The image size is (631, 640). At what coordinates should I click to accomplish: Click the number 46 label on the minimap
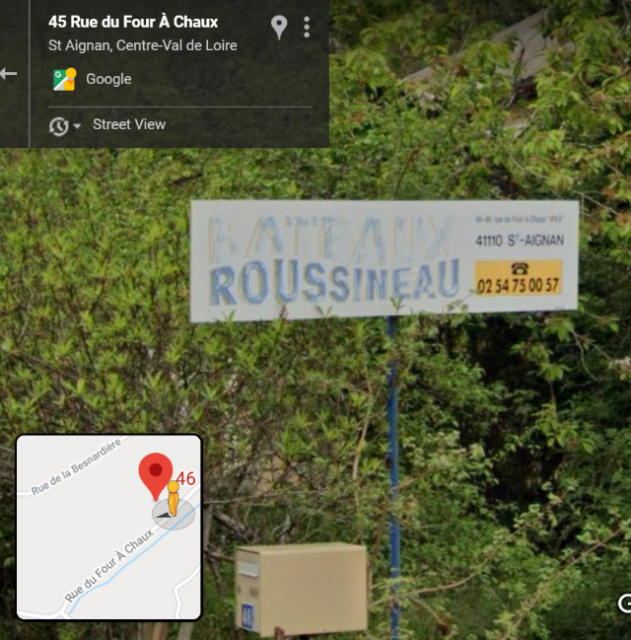[x=186, y=478]
